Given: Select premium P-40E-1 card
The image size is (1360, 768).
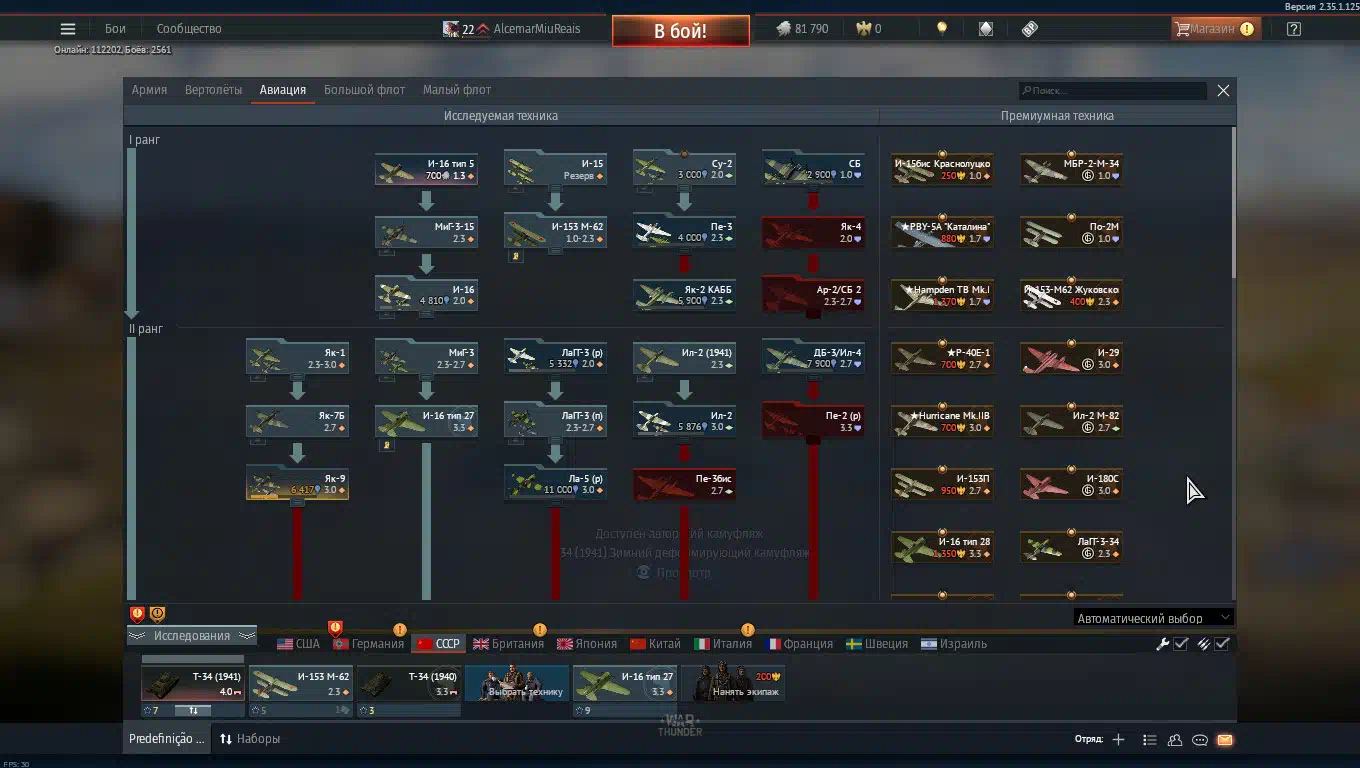Looking at the screenshot, I should pyautogui.click(x=943, y=358).
